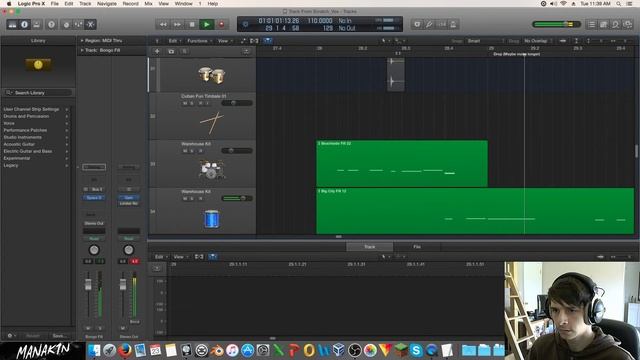Click the bongo drums track icon
Viewport: 640px width, 360px height.
tap(211, 76)
